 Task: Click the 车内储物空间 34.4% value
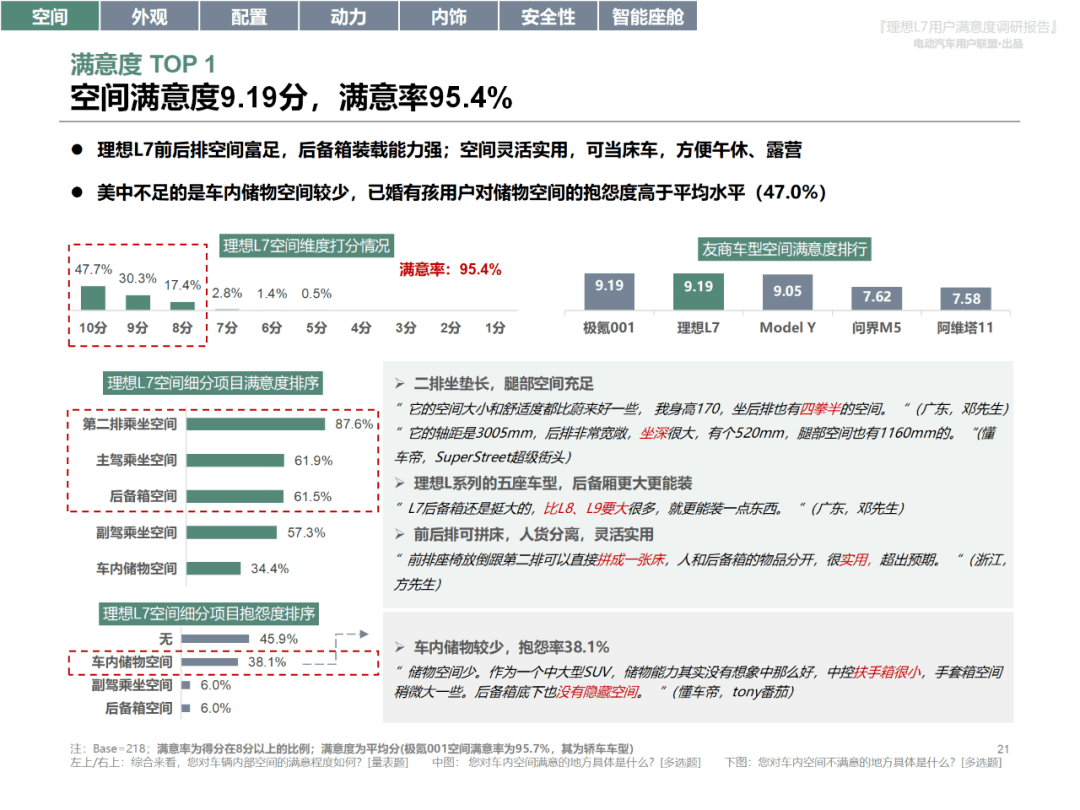(270, 569)
